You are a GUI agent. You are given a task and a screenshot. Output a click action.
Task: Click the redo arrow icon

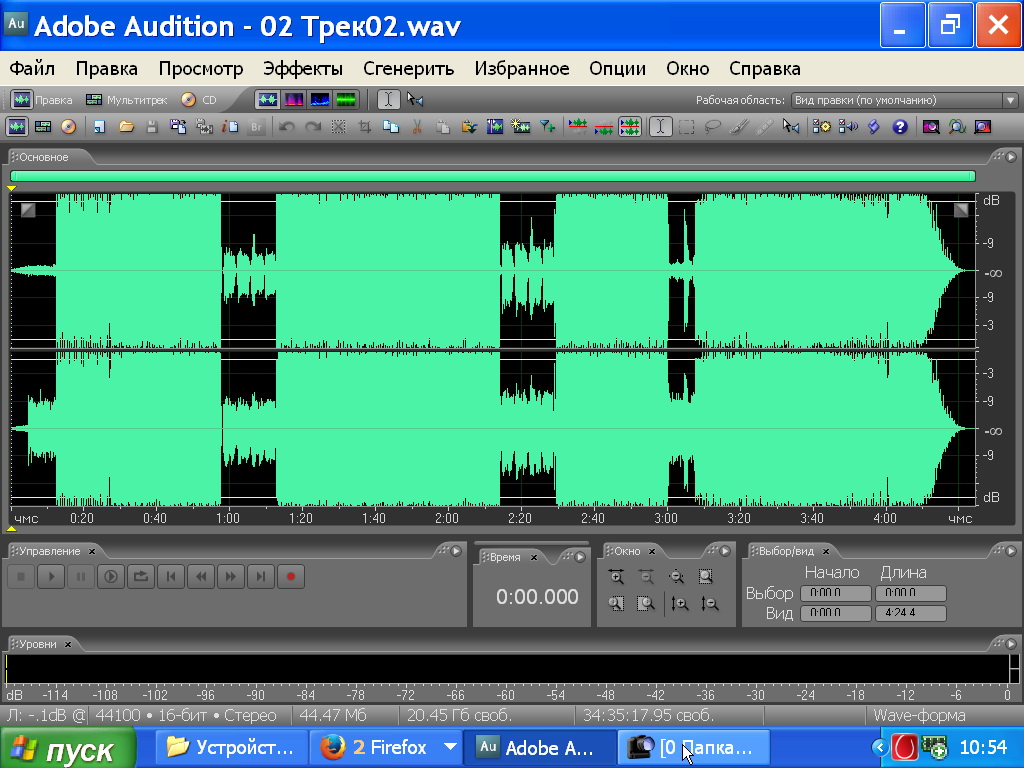pyautogui.click(x=313, y=127)
